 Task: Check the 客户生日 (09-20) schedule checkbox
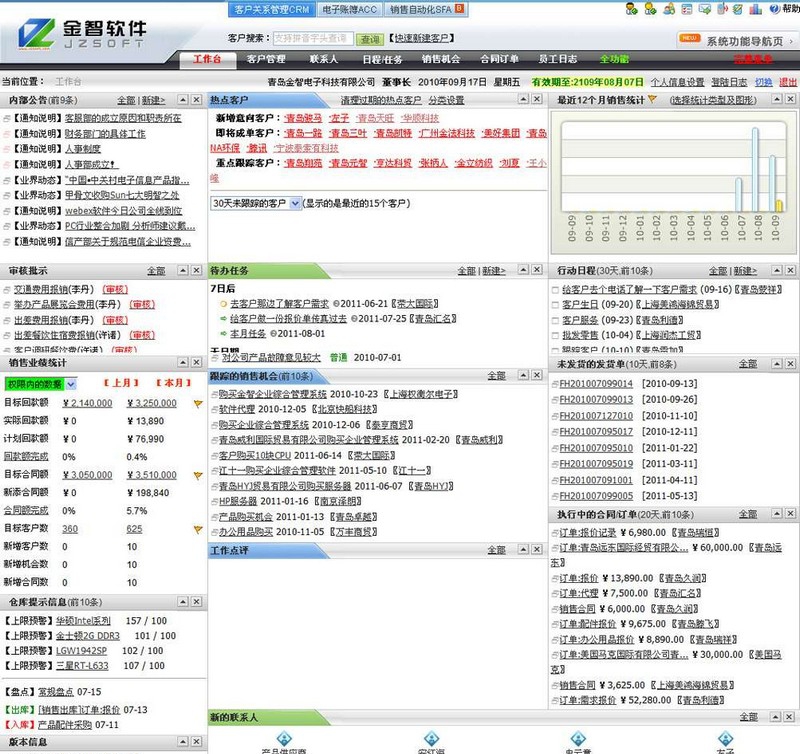pyautogui.click(x=556, y=305)
